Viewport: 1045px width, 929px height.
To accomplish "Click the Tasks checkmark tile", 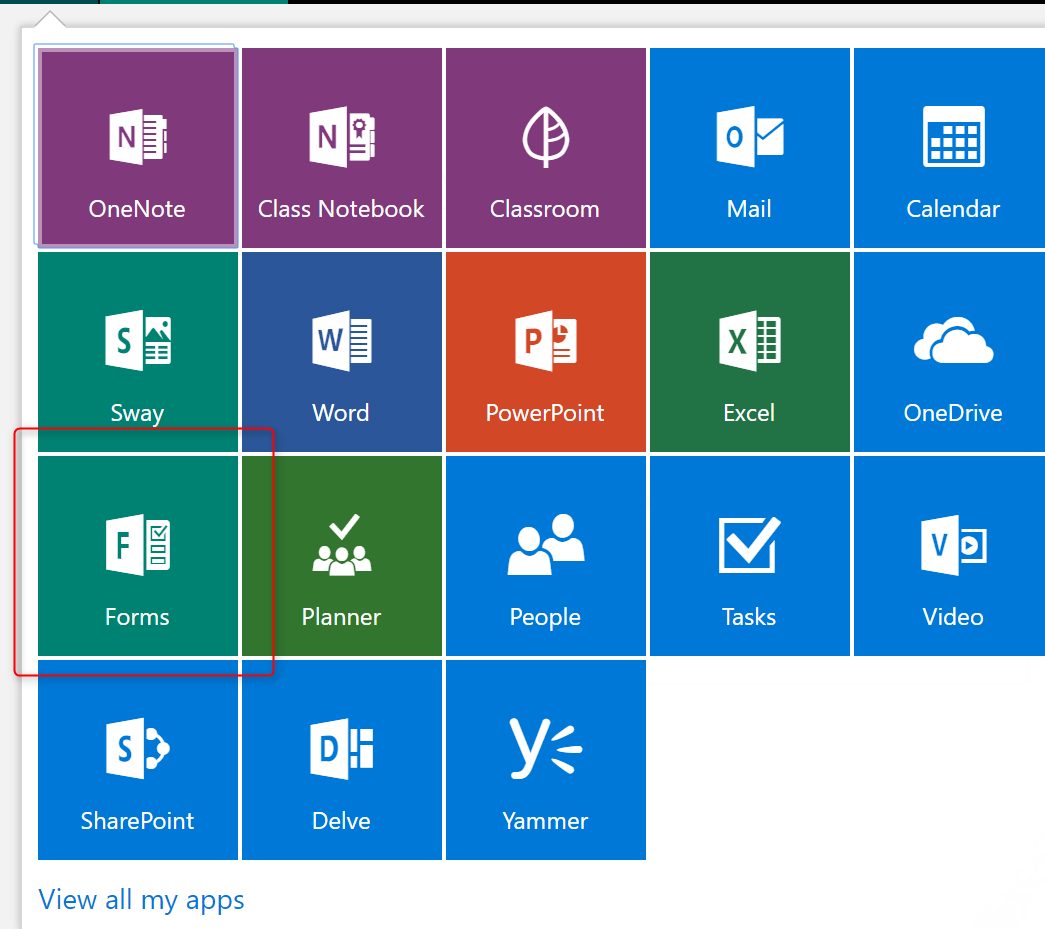I will (750, 555).
